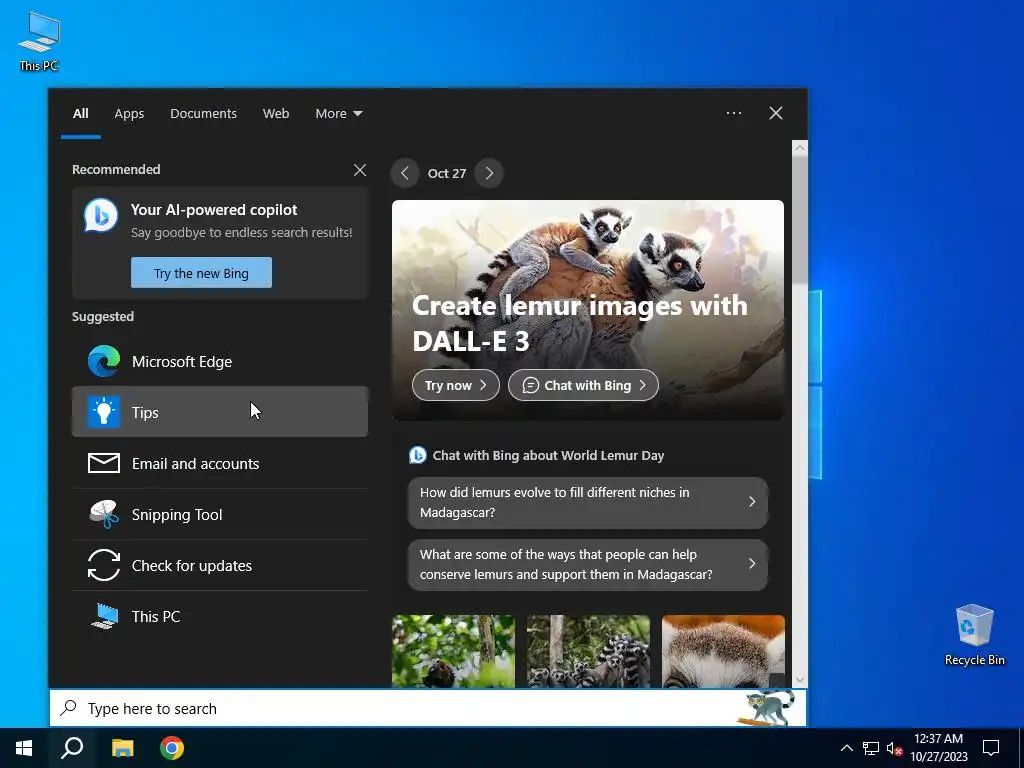
Task: Click the muted volume tray icon
Action: point(894,748)
